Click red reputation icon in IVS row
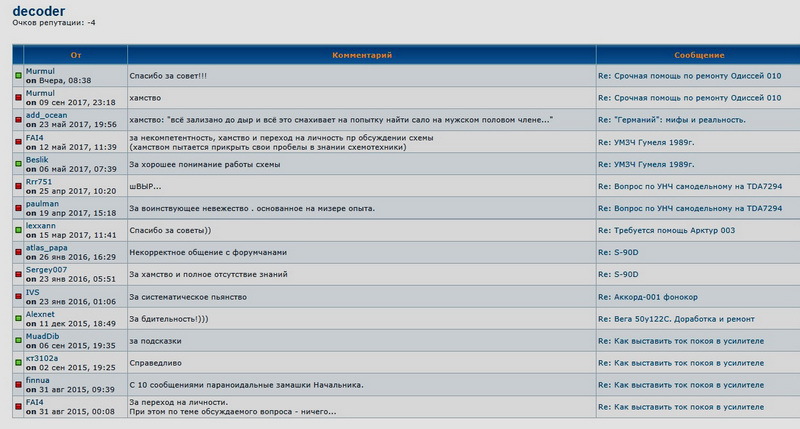Viewport: 800px width, 429px height. 18,296
